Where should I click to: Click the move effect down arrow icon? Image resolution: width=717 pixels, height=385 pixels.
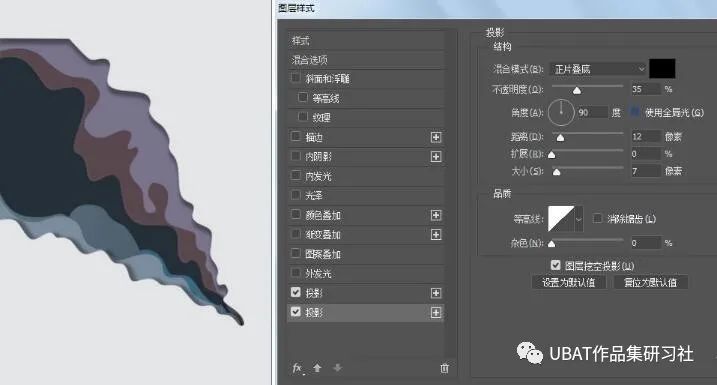[x=337, y=368]
